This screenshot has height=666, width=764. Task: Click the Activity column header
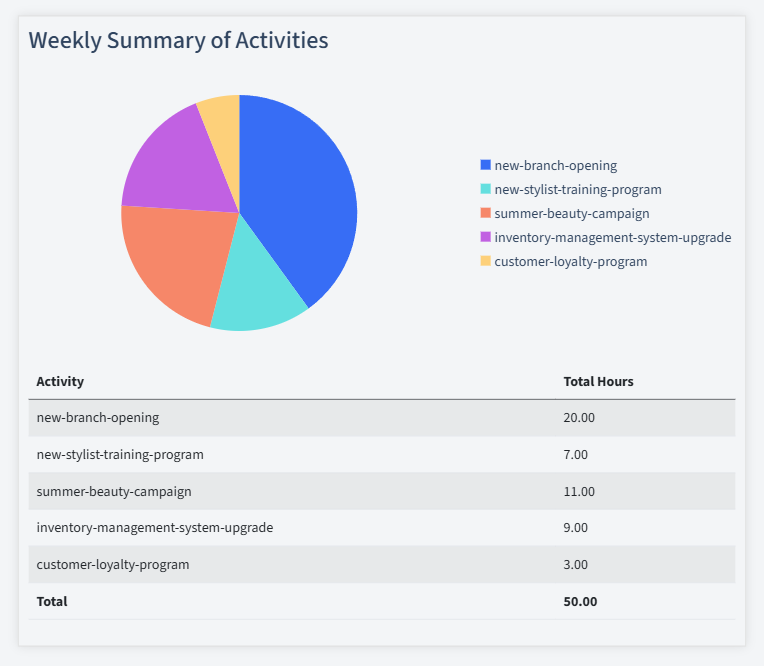tap(60, 381)
